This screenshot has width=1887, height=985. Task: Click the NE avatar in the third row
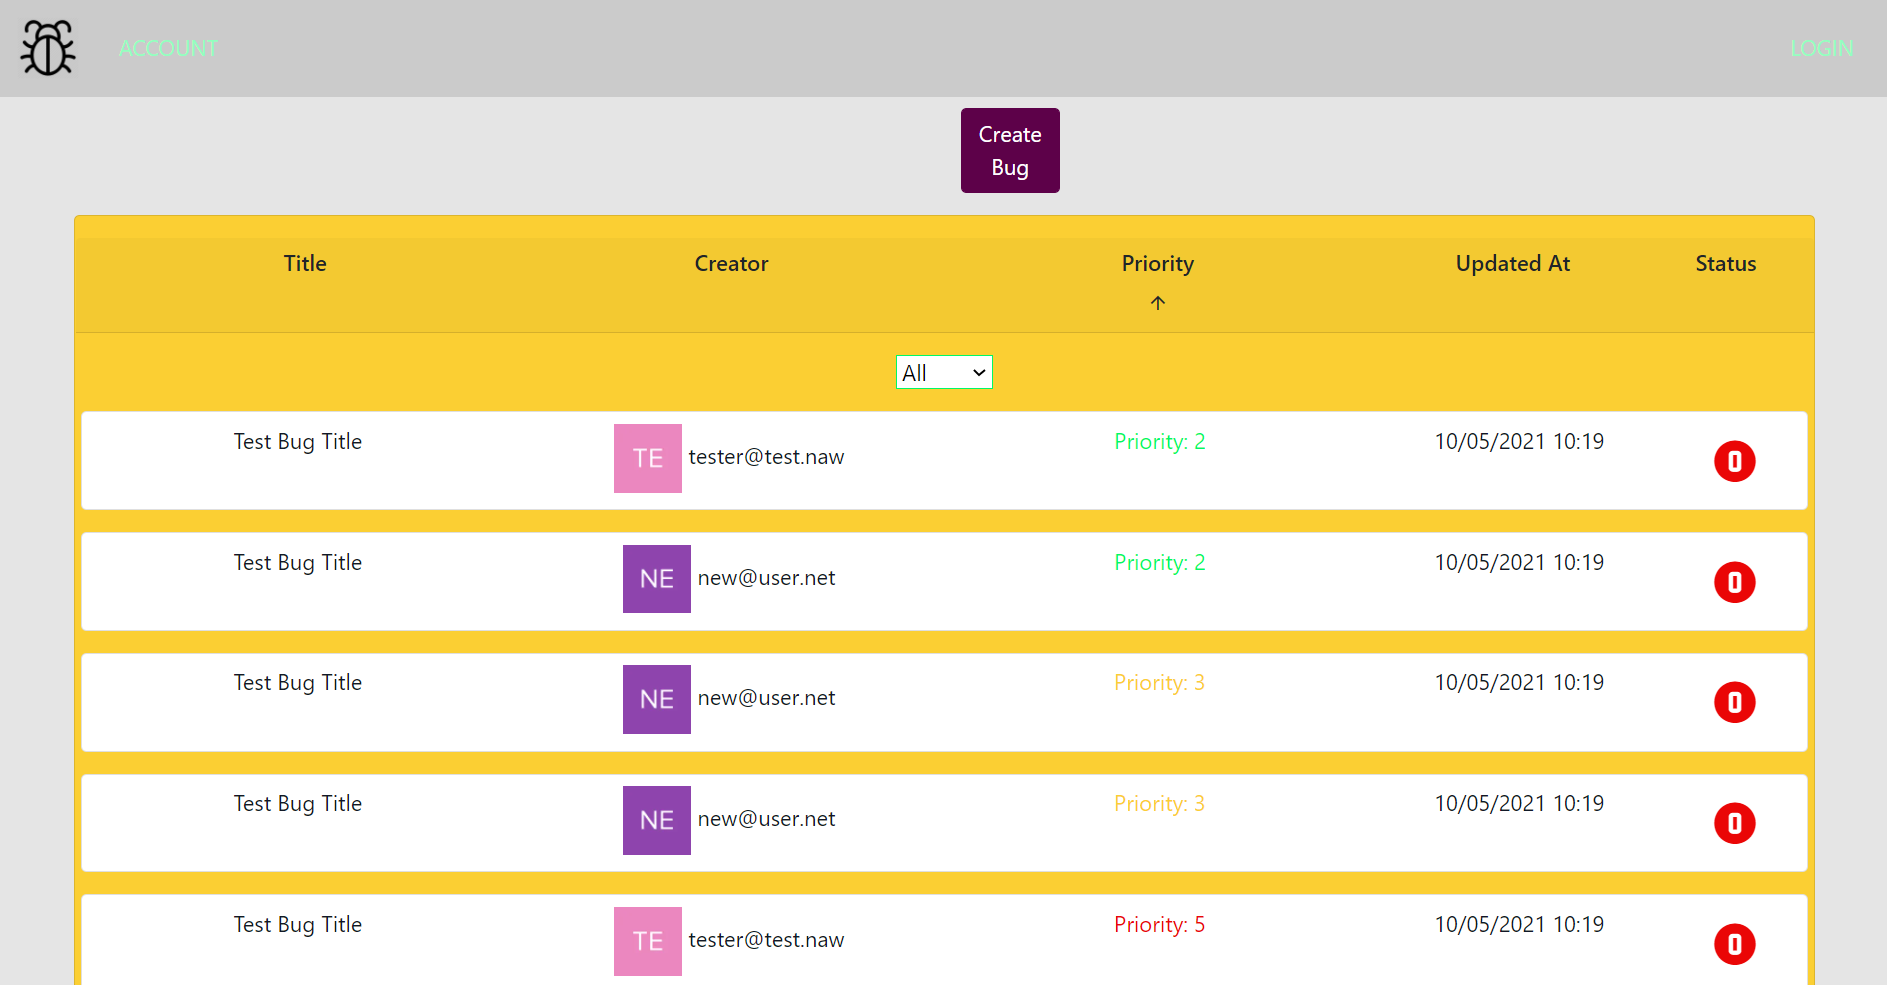click(x=657, y=699)
